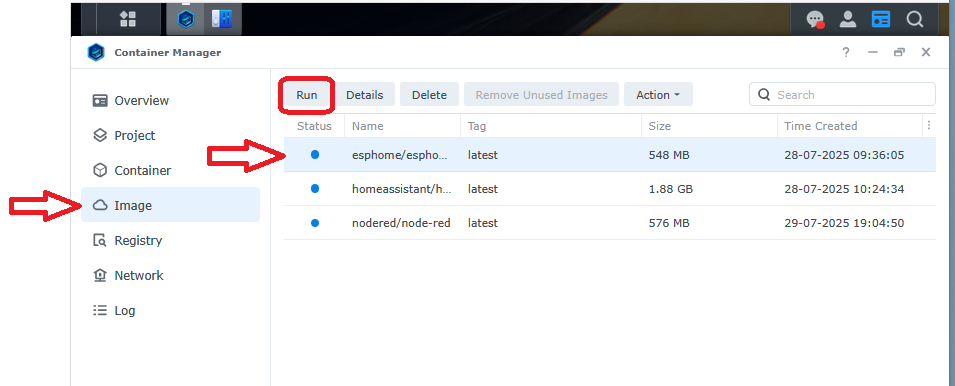Click the Container cube icon

point(100,170)
